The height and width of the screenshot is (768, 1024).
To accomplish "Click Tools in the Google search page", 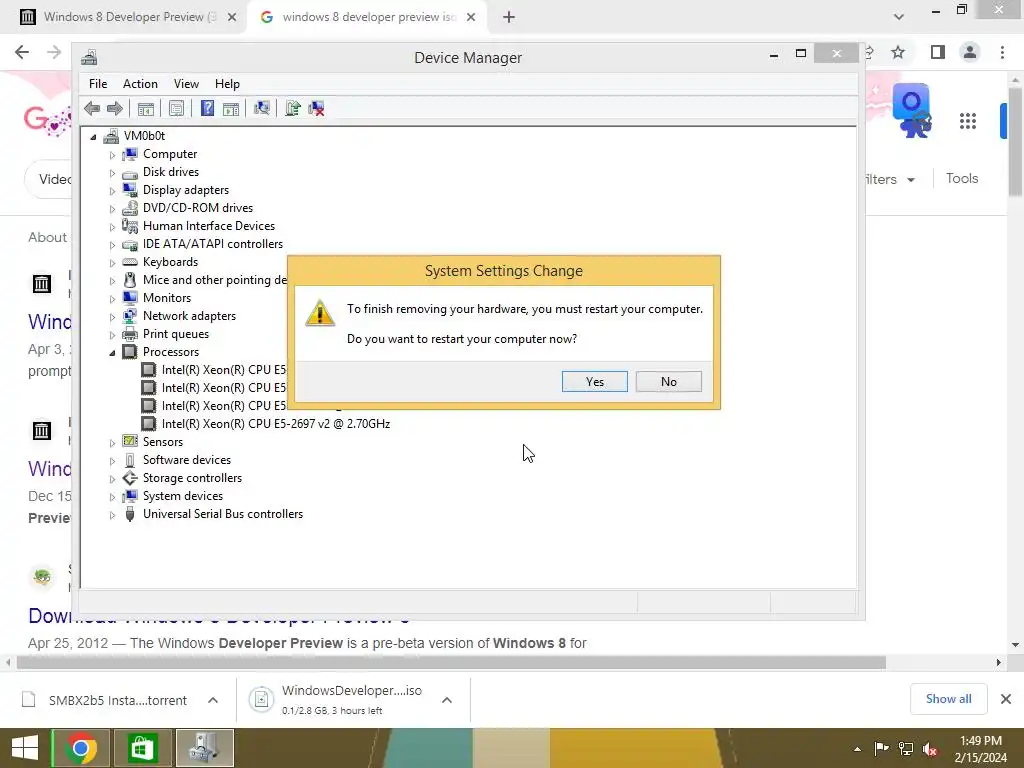I will point(962,178).
